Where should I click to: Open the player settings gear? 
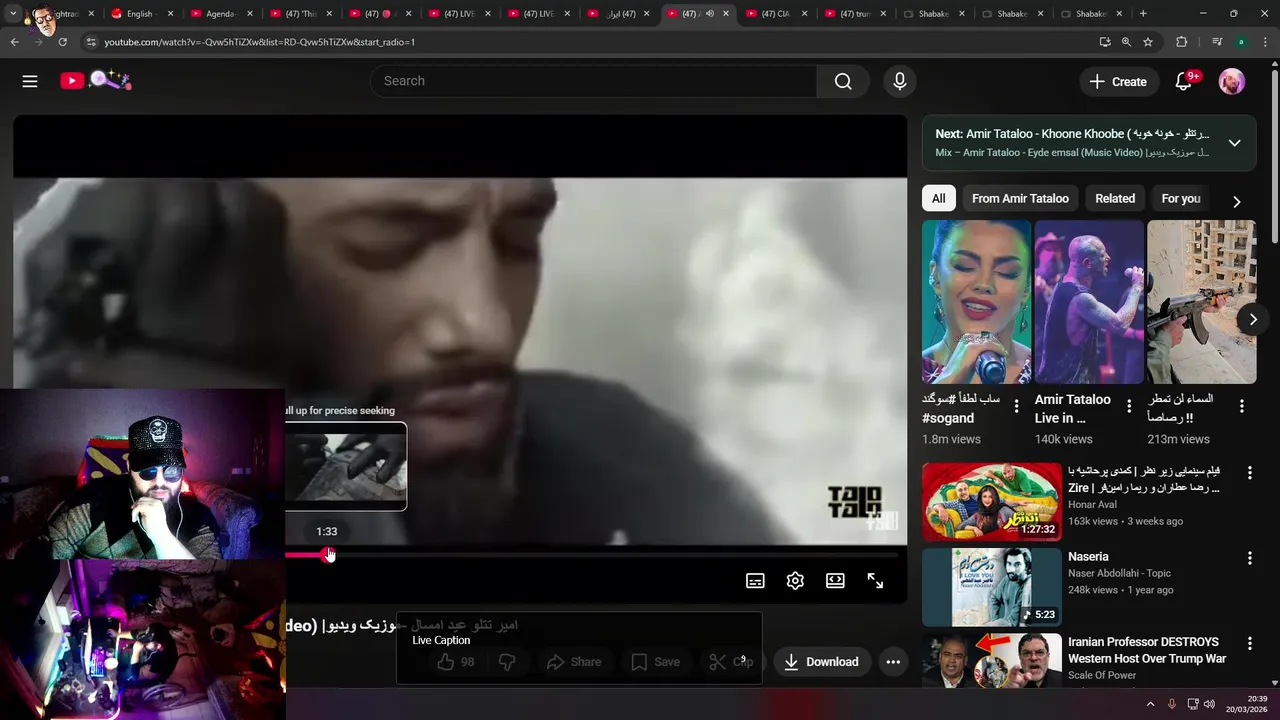795,581
